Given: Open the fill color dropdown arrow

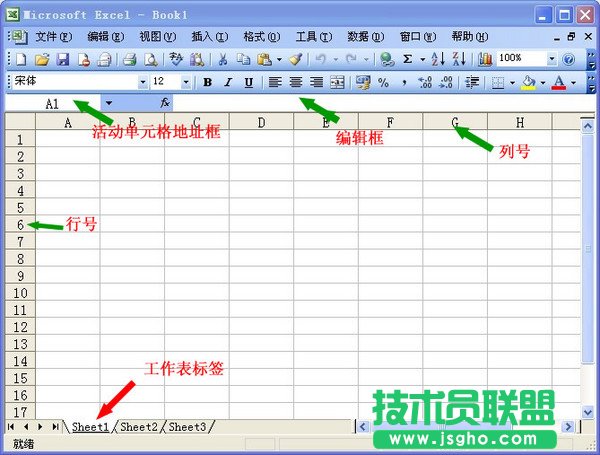Looking at the screenshot, I should tap(541, 82).
